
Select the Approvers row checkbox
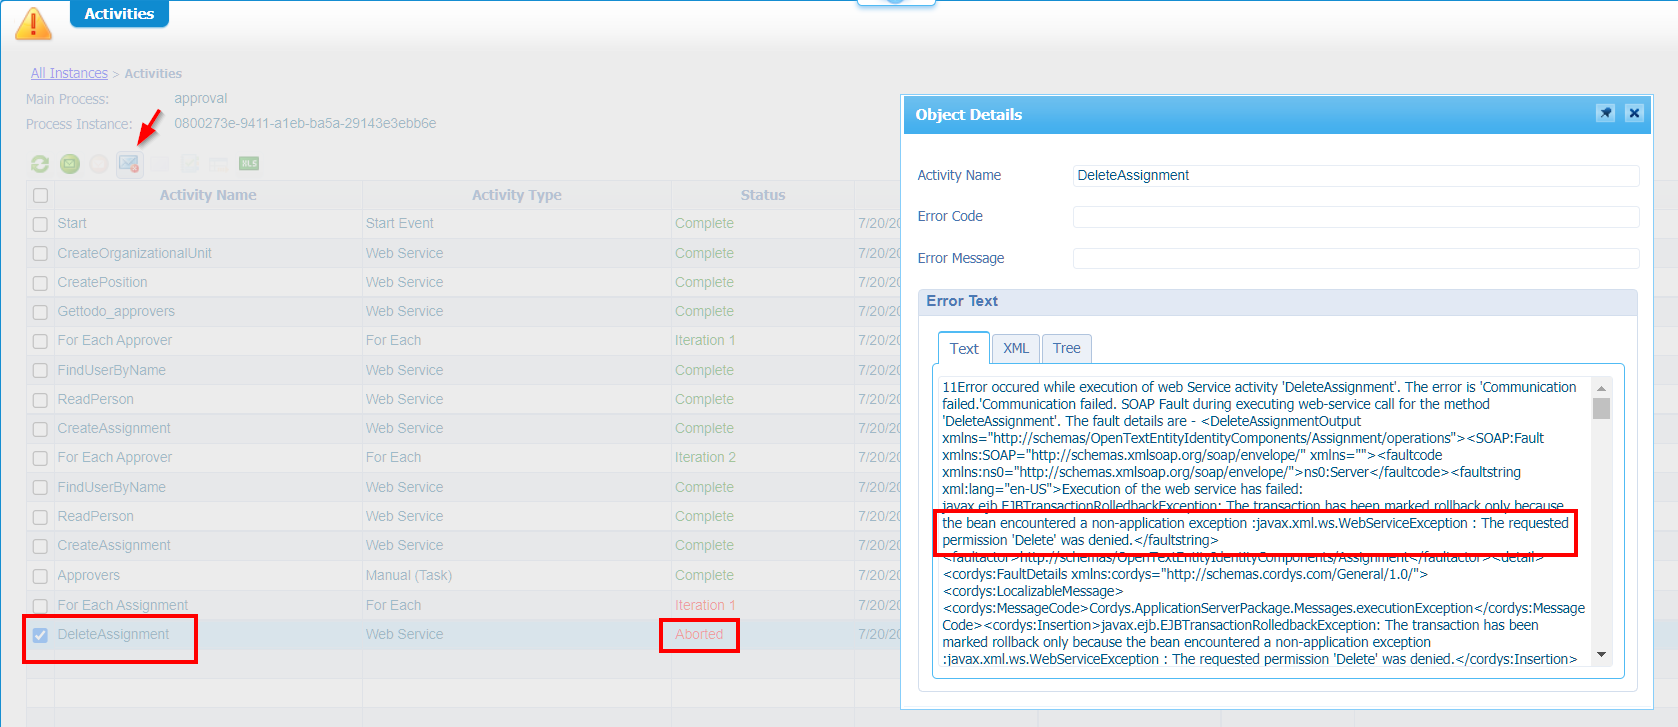[40, 576]
